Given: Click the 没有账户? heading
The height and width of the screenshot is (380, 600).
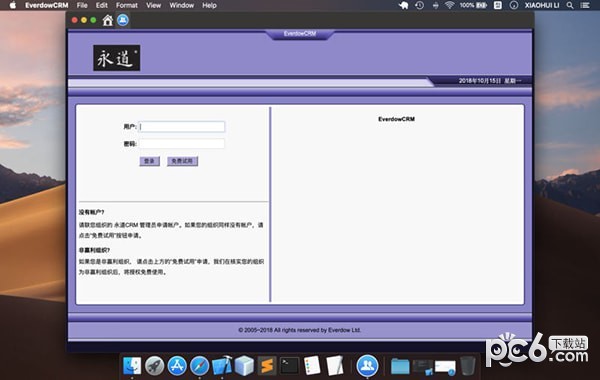Looking at the screenshot, I should click(x=91, y=212).
